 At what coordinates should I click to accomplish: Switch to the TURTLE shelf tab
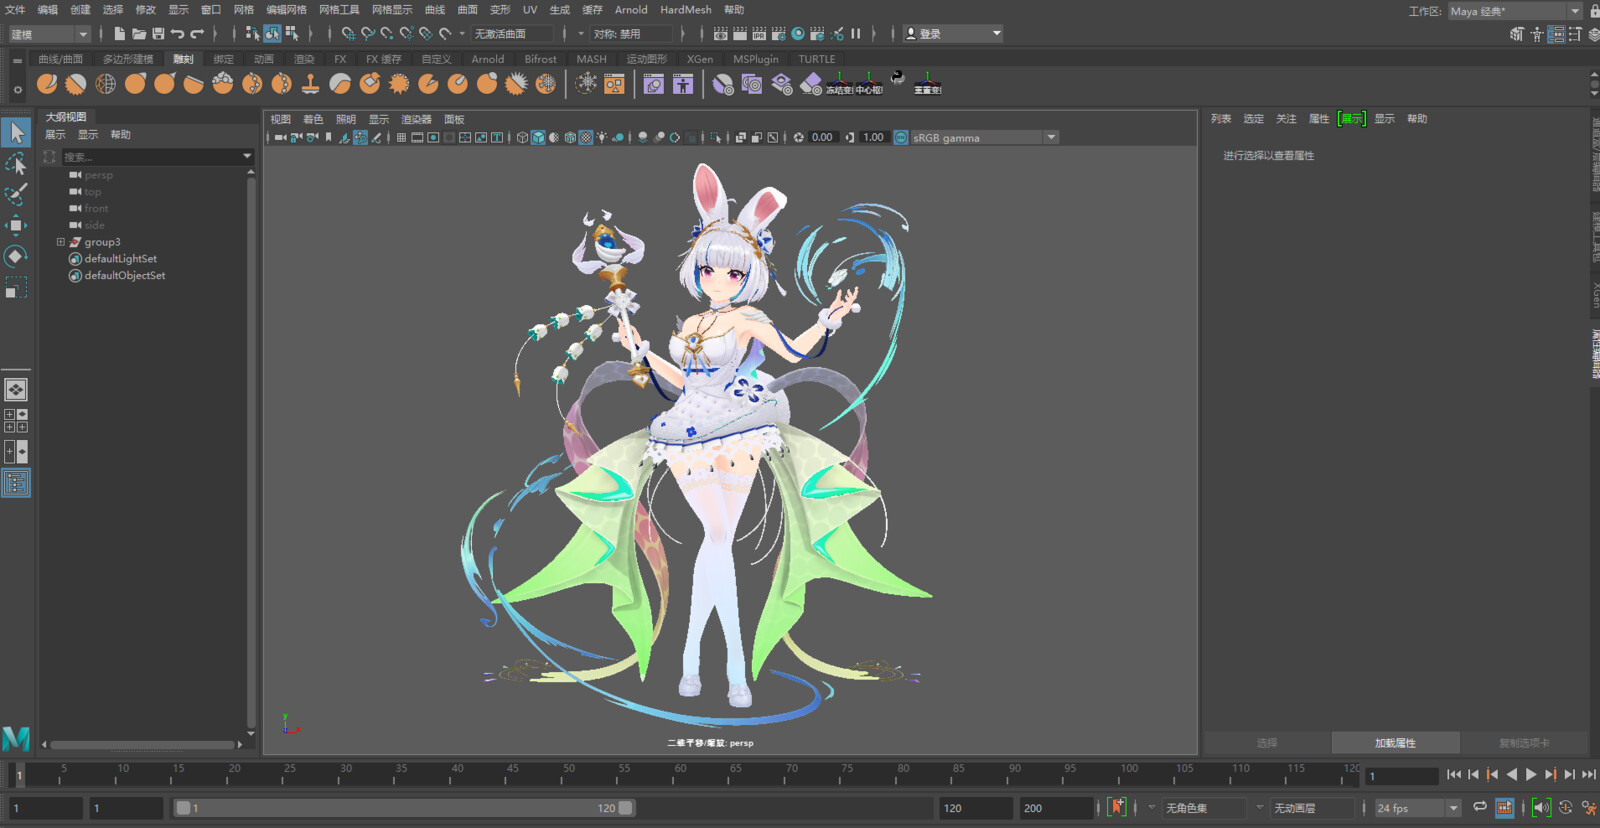click(817, 59)
